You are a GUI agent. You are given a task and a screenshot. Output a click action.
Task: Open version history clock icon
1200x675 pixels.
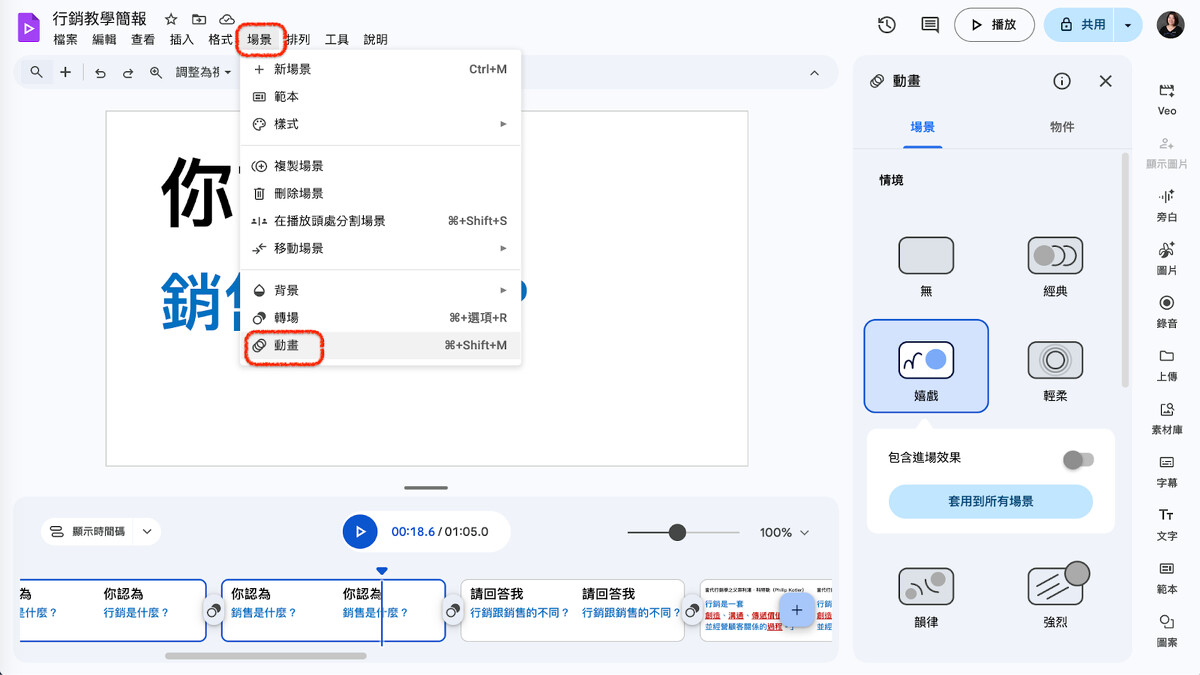[886, 25]
